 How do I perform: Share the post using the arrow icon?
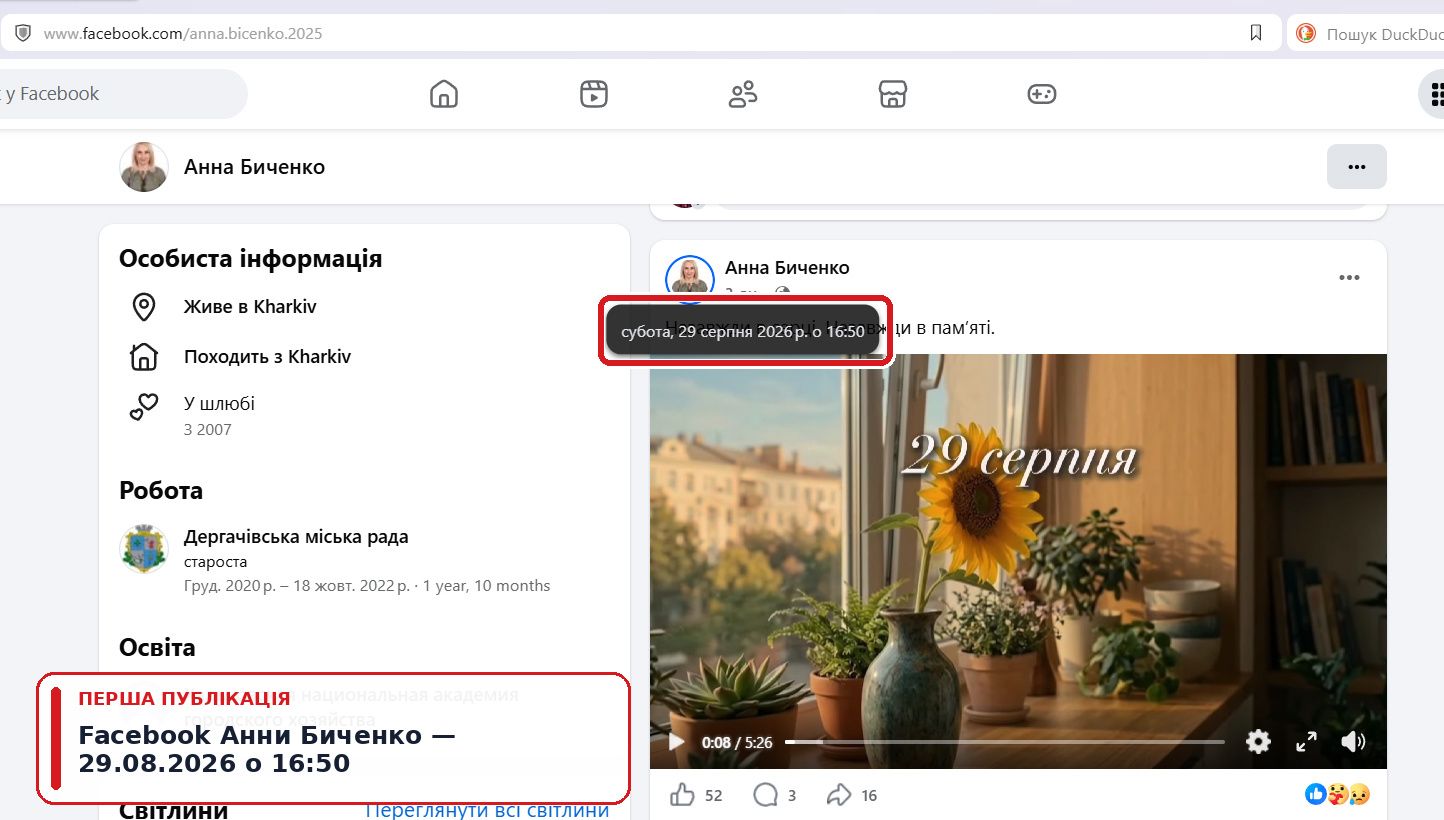[x=839, y=795]
